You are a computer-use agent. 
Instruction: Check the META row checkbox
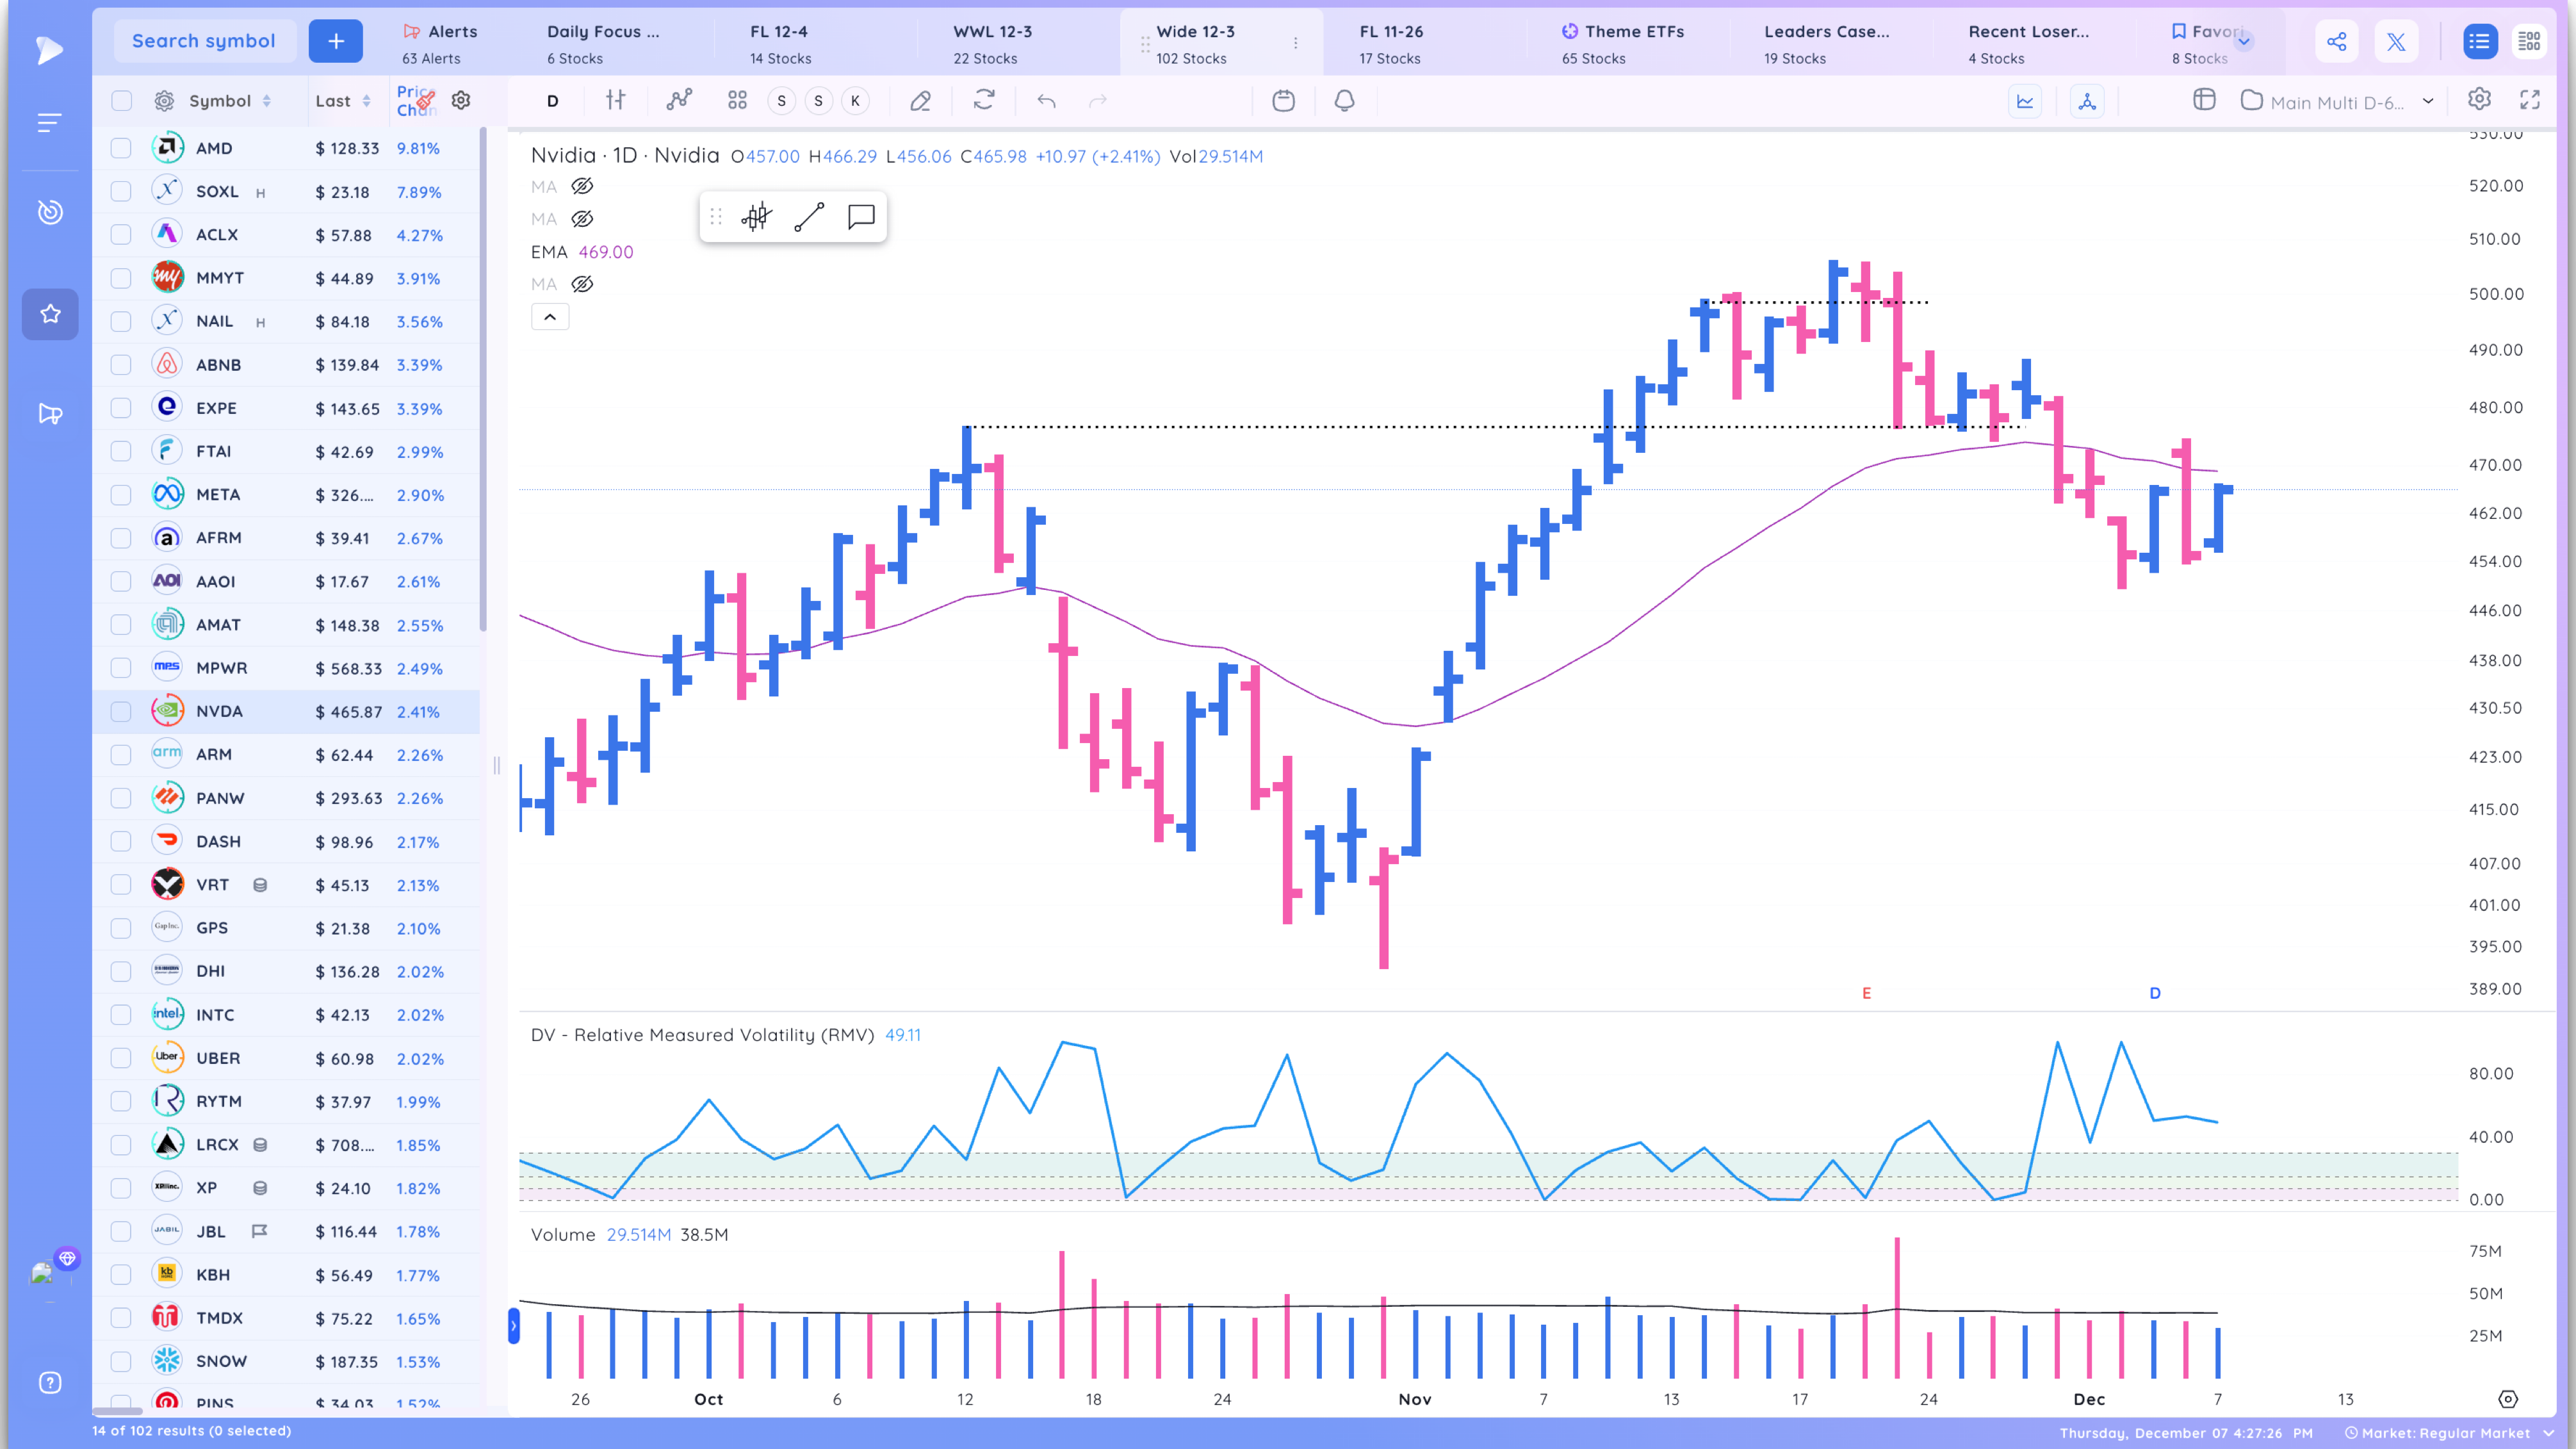coord(121,494)
